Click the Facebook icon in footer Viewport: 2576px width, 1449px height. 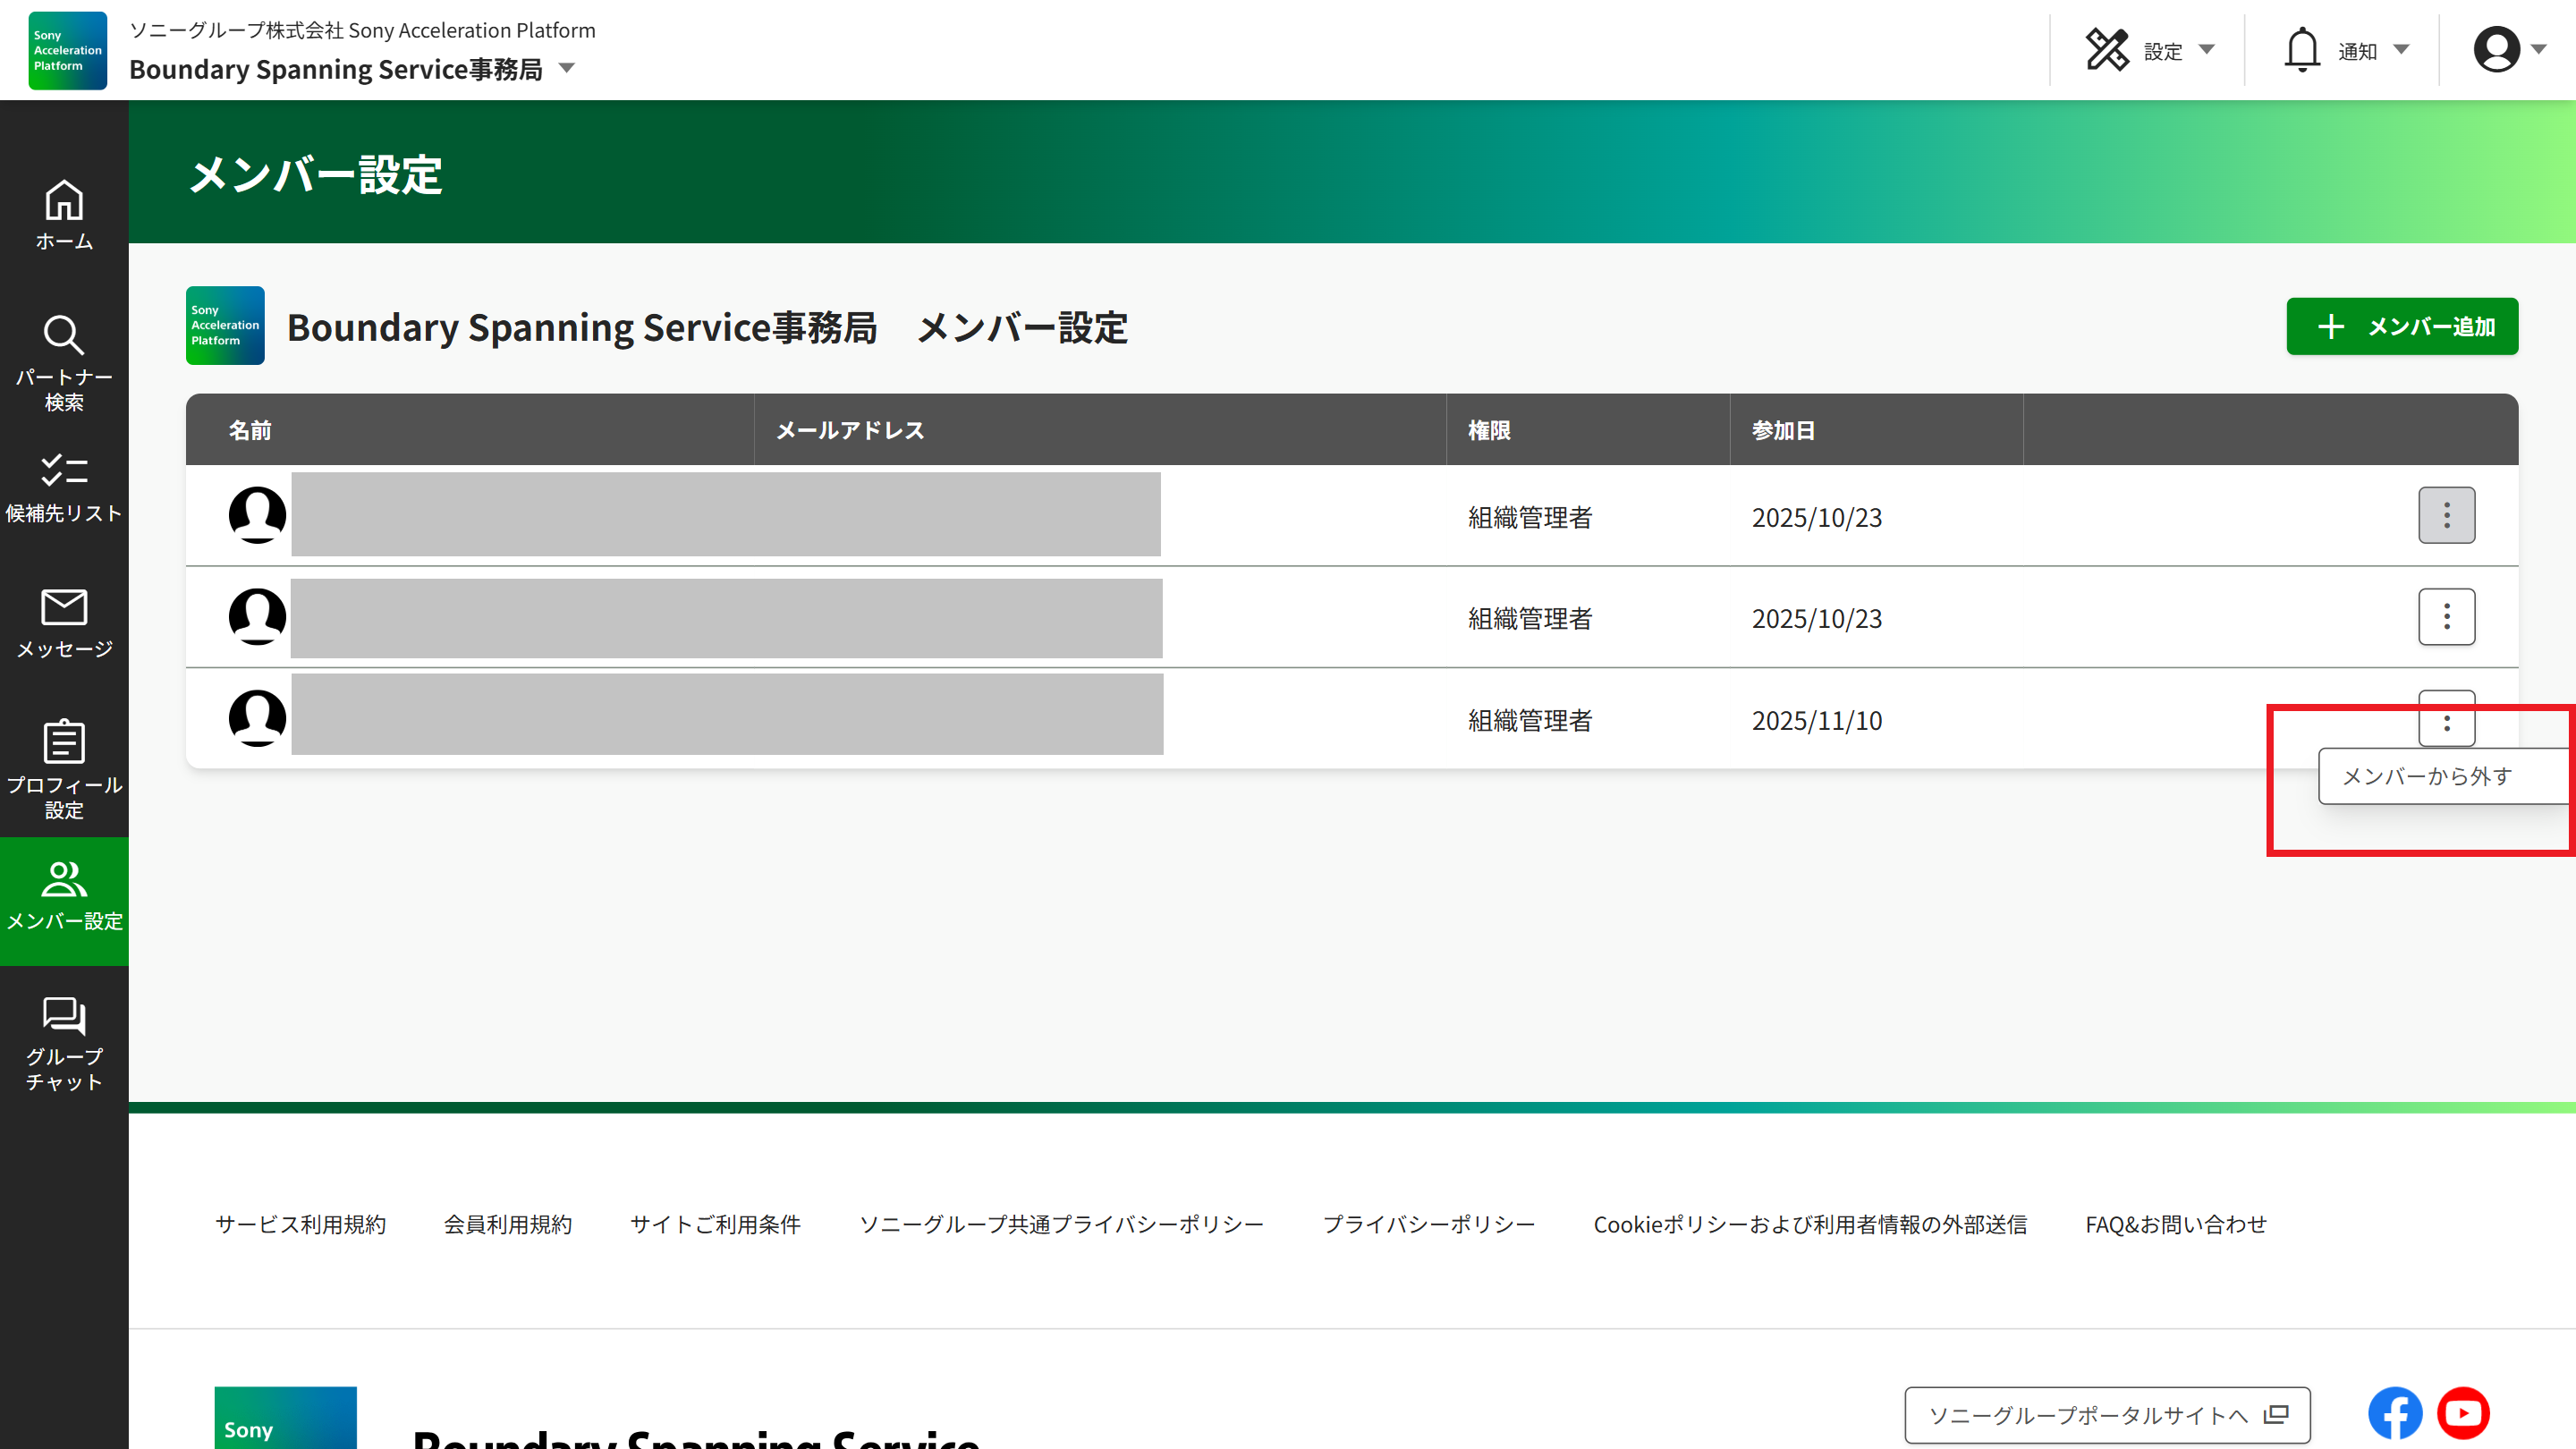point(2394,1413)
